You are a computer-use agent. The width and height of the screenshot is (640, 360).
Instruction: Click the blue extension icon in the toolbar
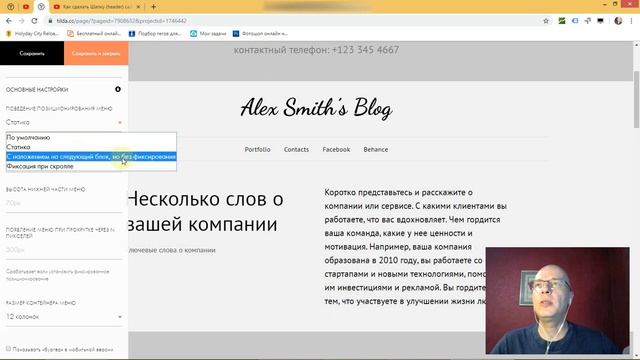[x=575, y=21]
